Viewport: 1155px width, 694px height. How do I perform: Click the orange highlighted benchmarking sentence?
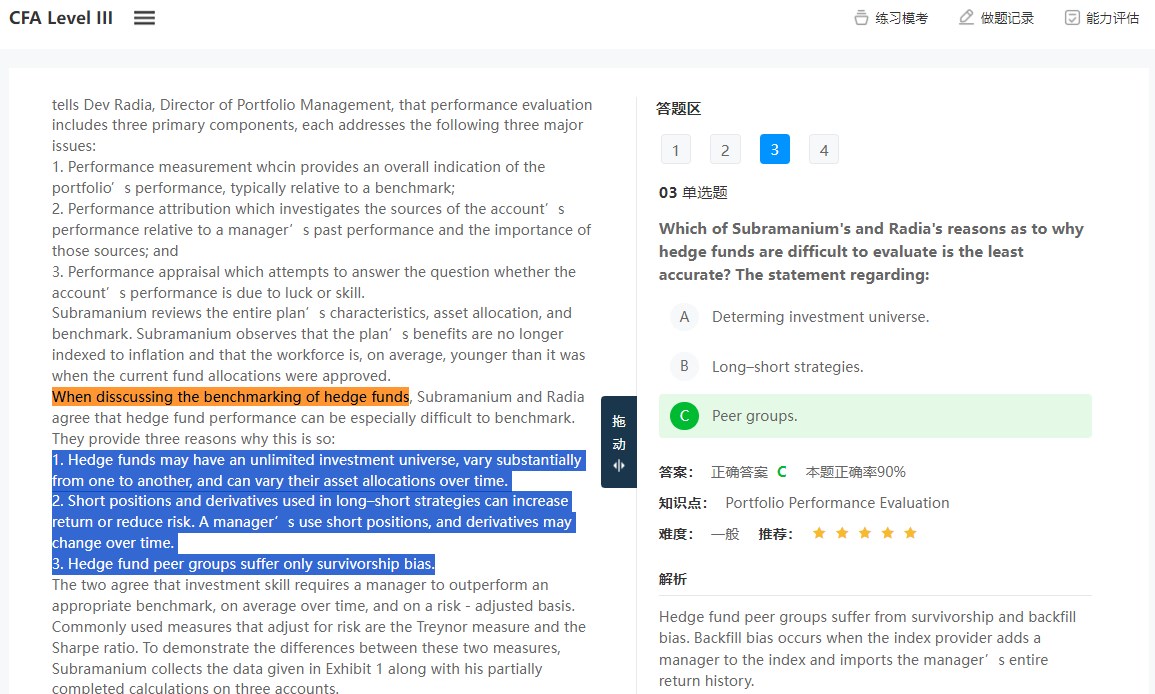point(230,397)
